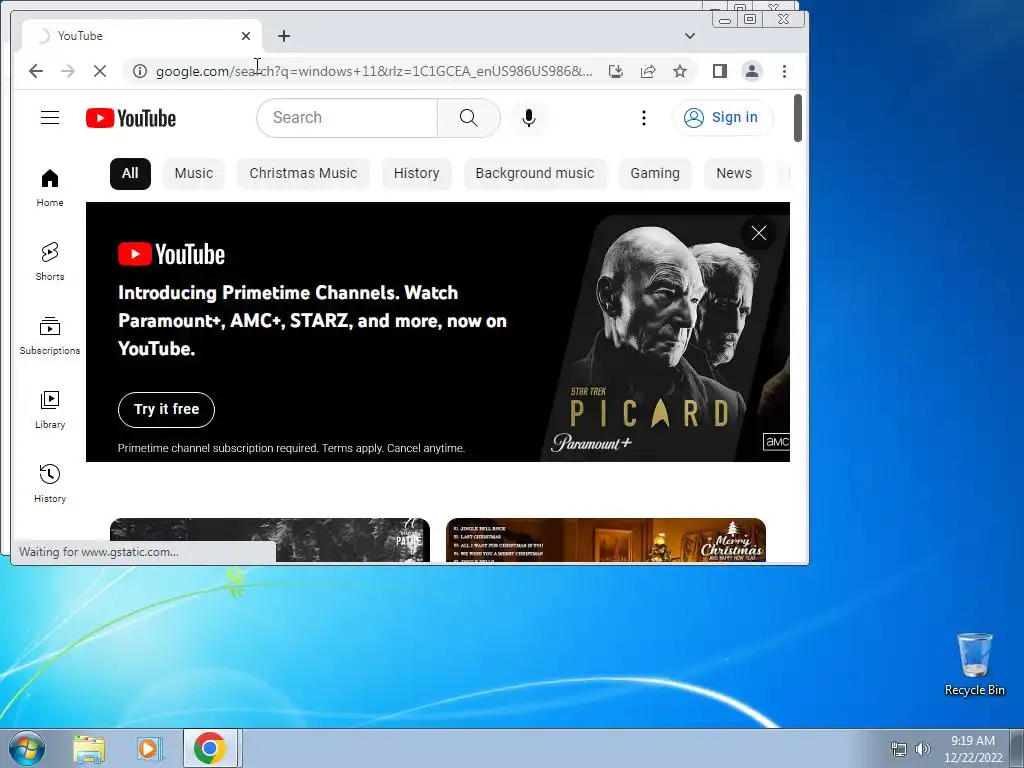The width and height of the screenshot is (1024, 768).
Task: Open Chrome profile avatar
Action: (x=752, y=71)
